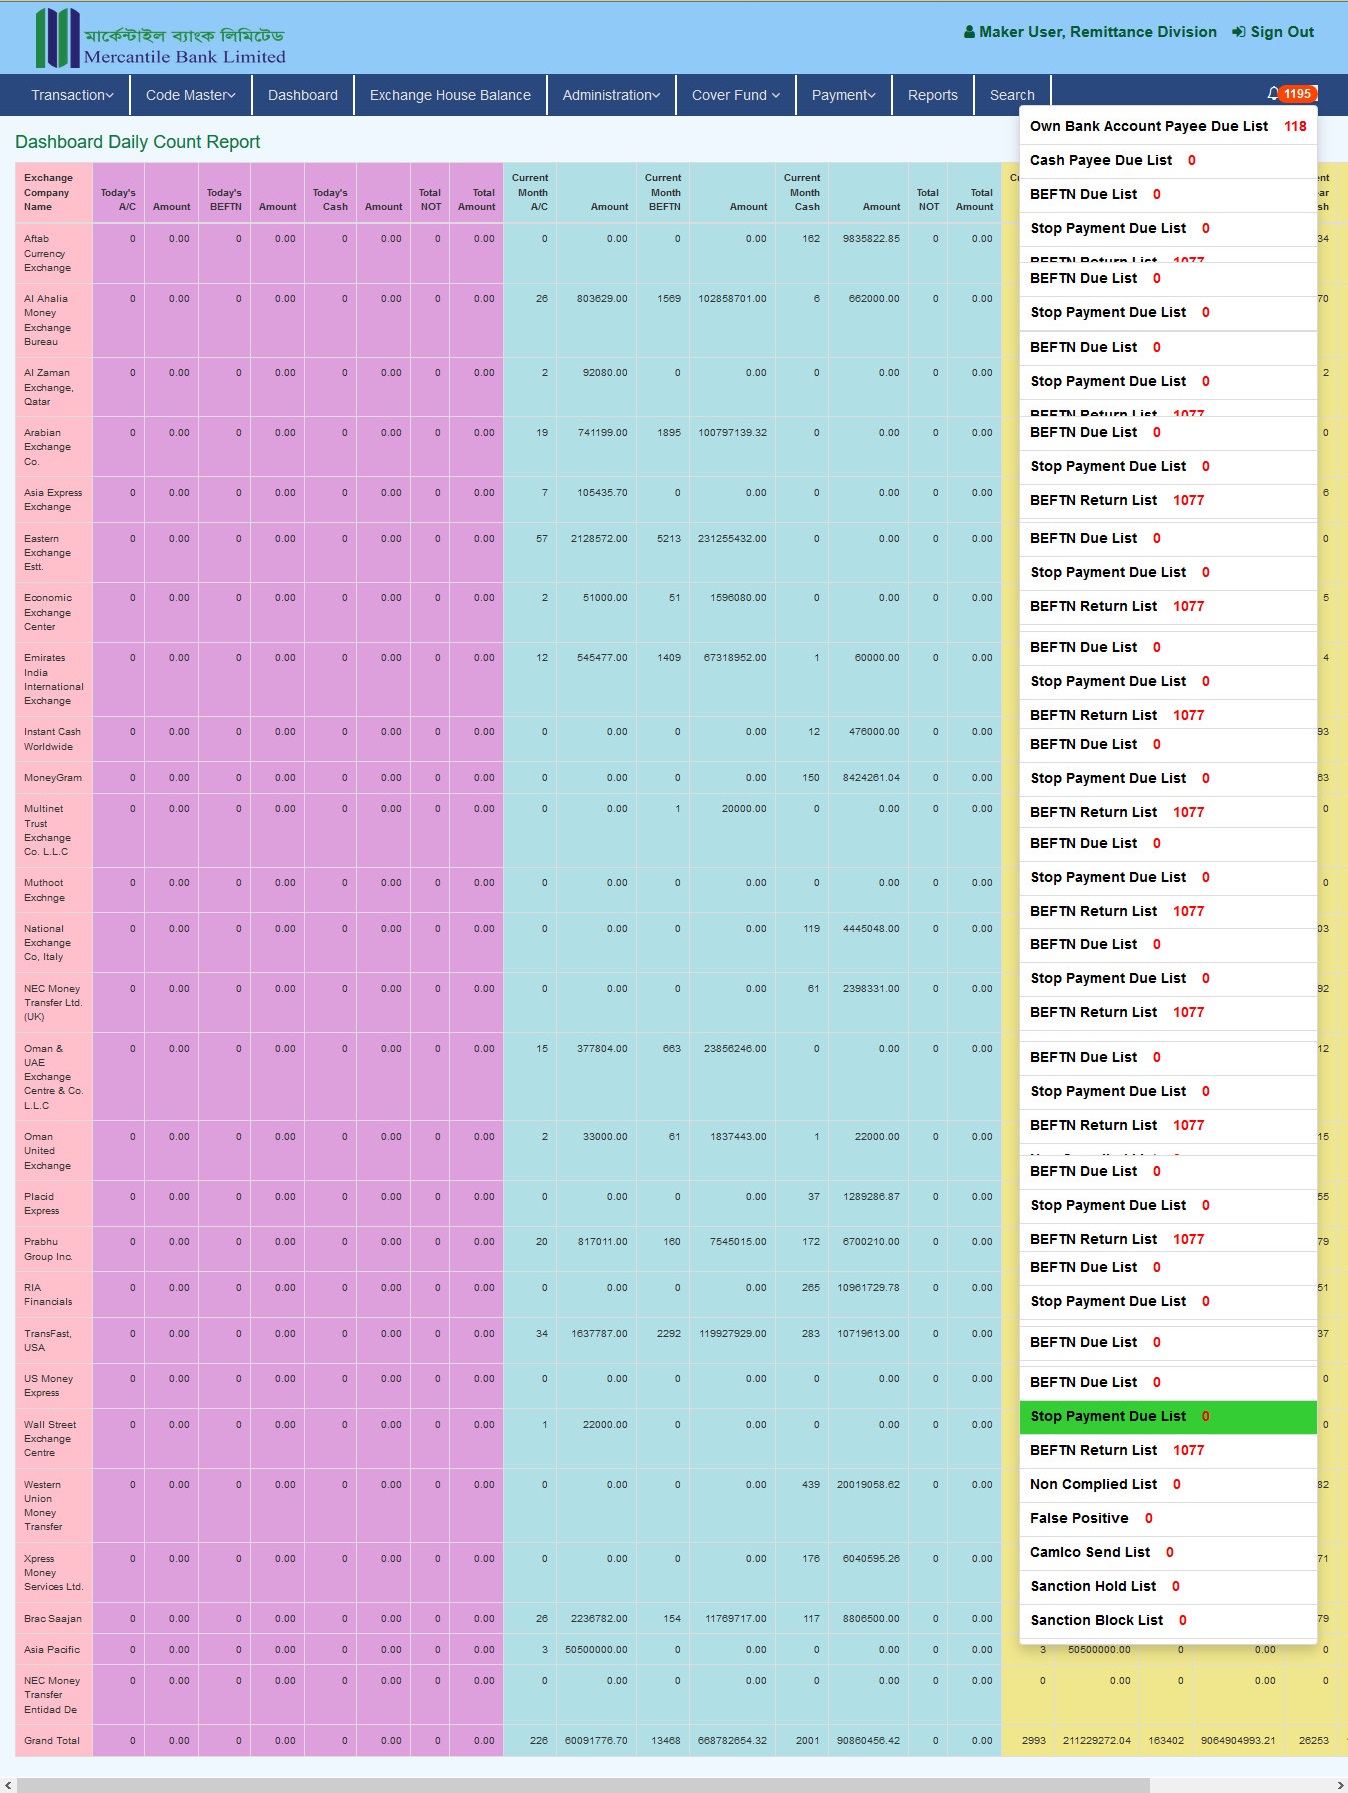
Task: Select the Asia Pacific row
Action: click(52, 1650)
